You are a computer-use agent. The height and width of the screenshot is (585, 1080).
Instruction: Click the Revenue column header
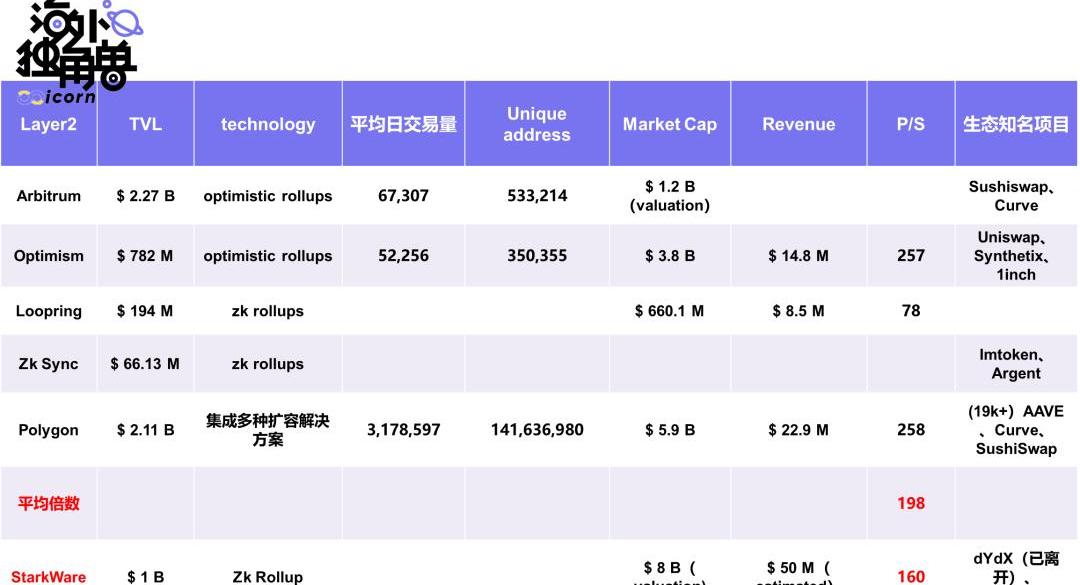coord(798,124)
